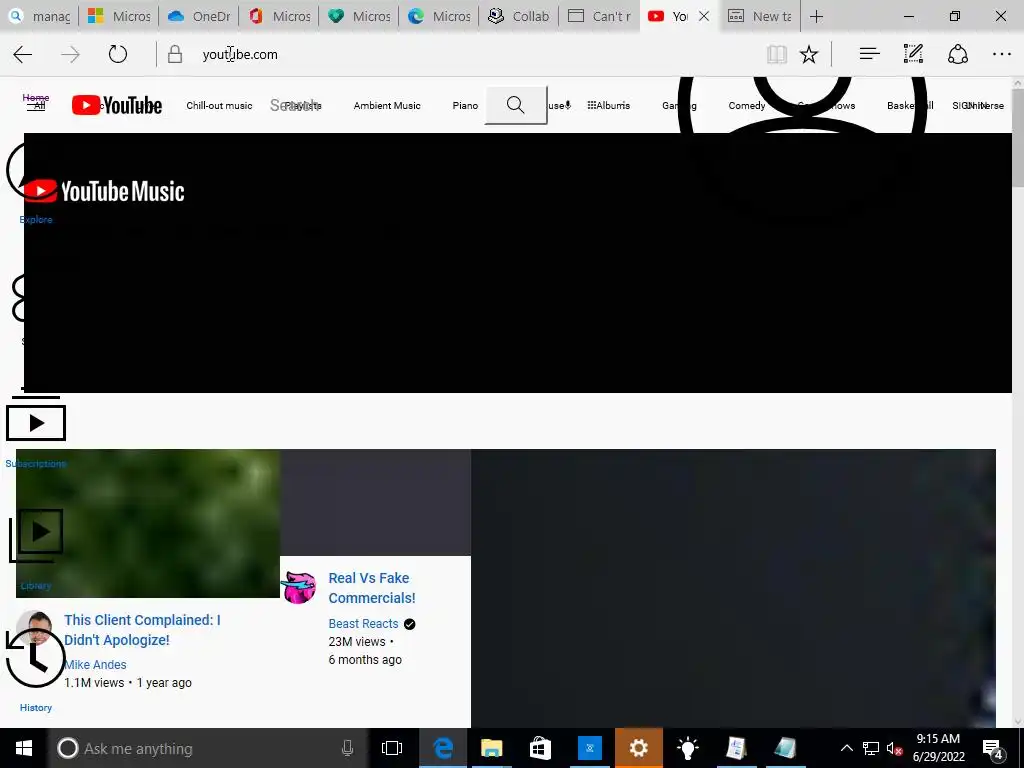Open Settings gear on the taskbar

[x=639, y=748]
